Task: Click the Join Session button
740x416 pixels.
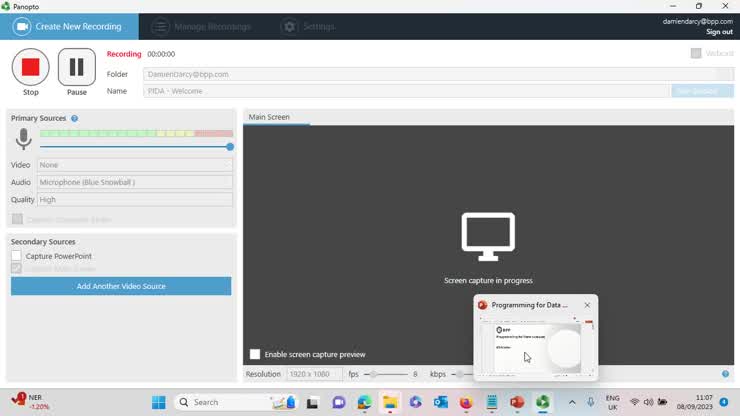Action: pyautogui.click(x=702, y=91)
